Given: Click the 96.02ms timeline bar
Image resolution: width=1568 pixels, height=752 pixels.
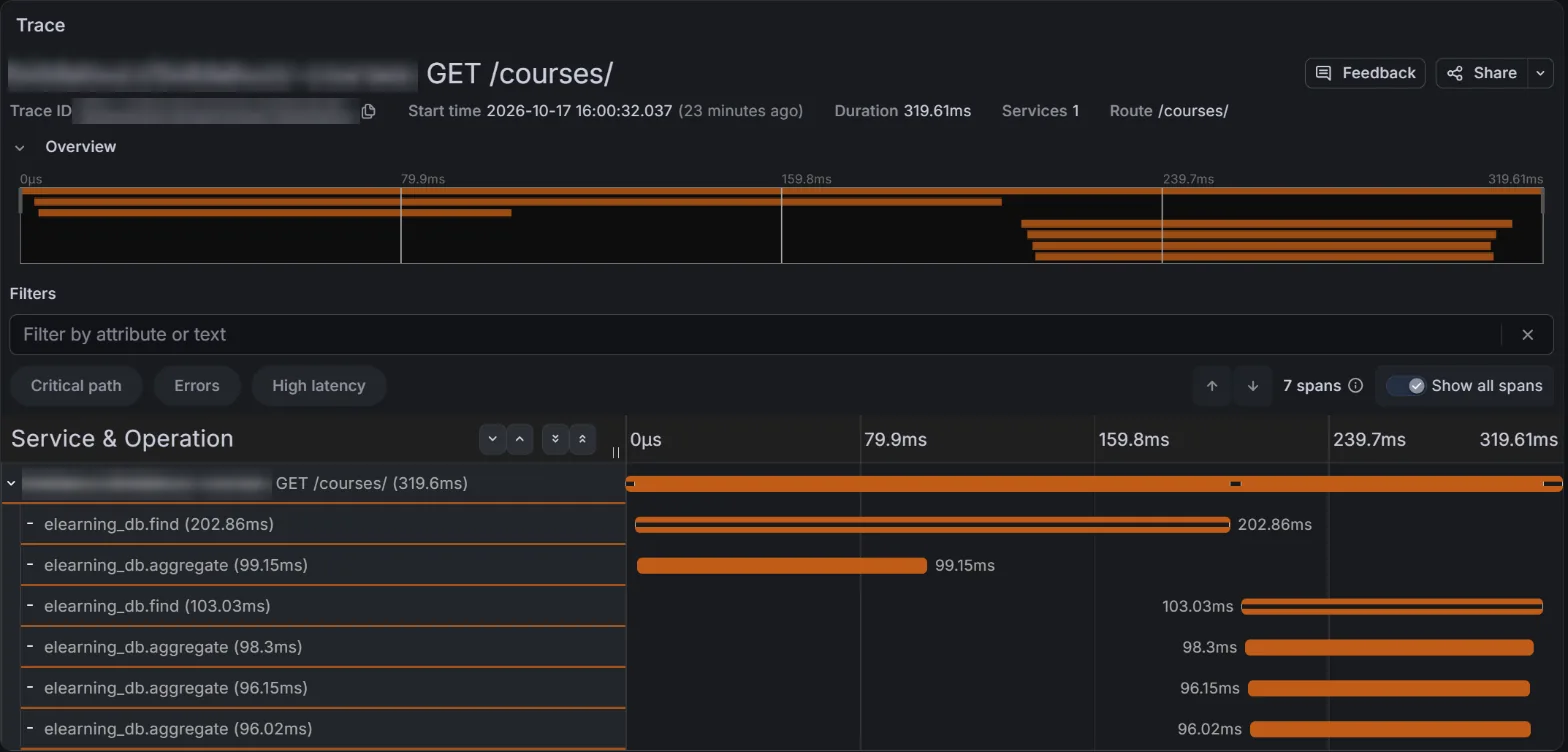Looking at the screenshot, I should pyautogui.click(x=1390, y=730).
